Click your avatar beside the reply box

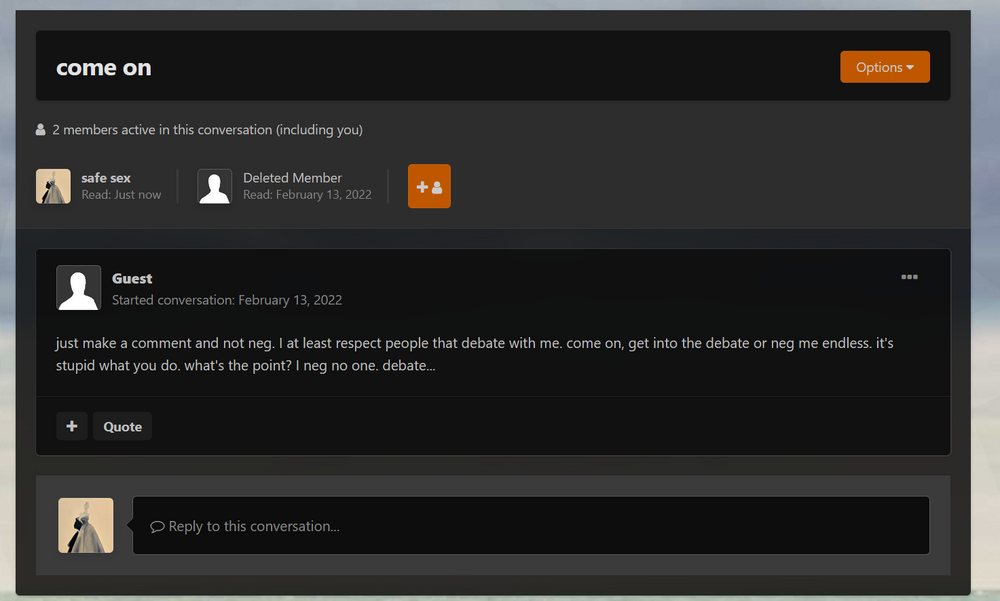[86, 526]
